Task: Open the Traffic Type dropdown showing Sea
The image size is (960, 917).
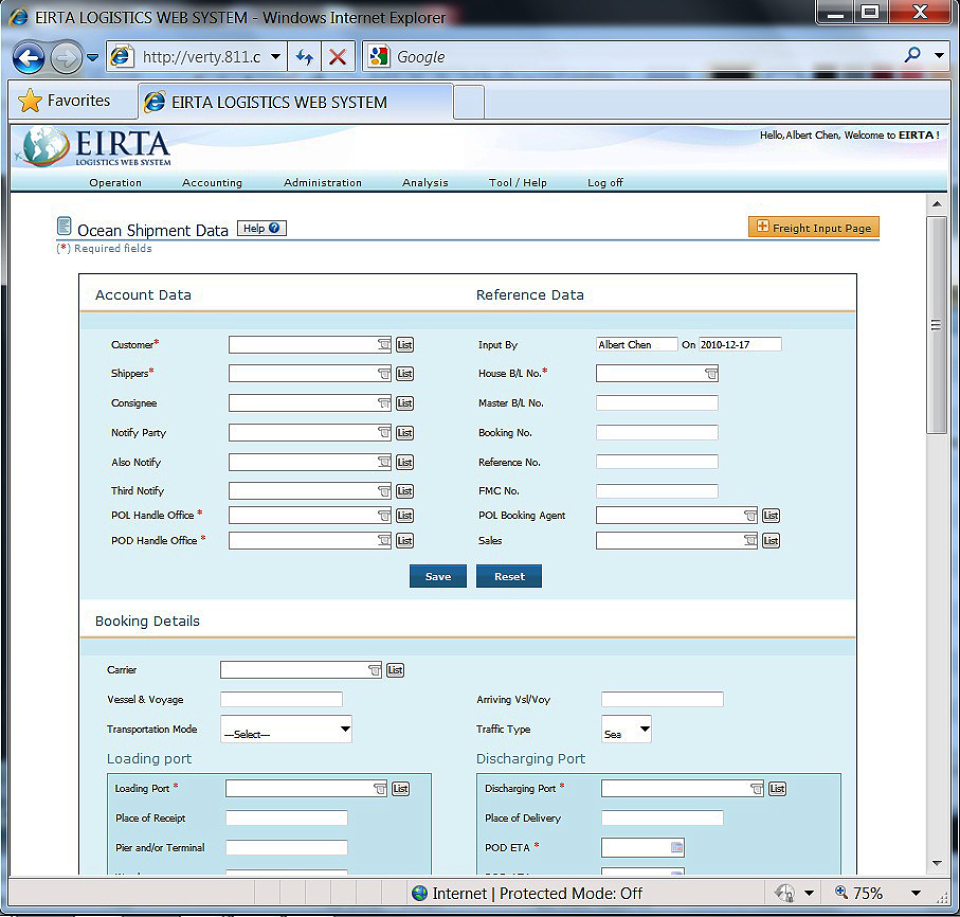Action: point(626,729)
